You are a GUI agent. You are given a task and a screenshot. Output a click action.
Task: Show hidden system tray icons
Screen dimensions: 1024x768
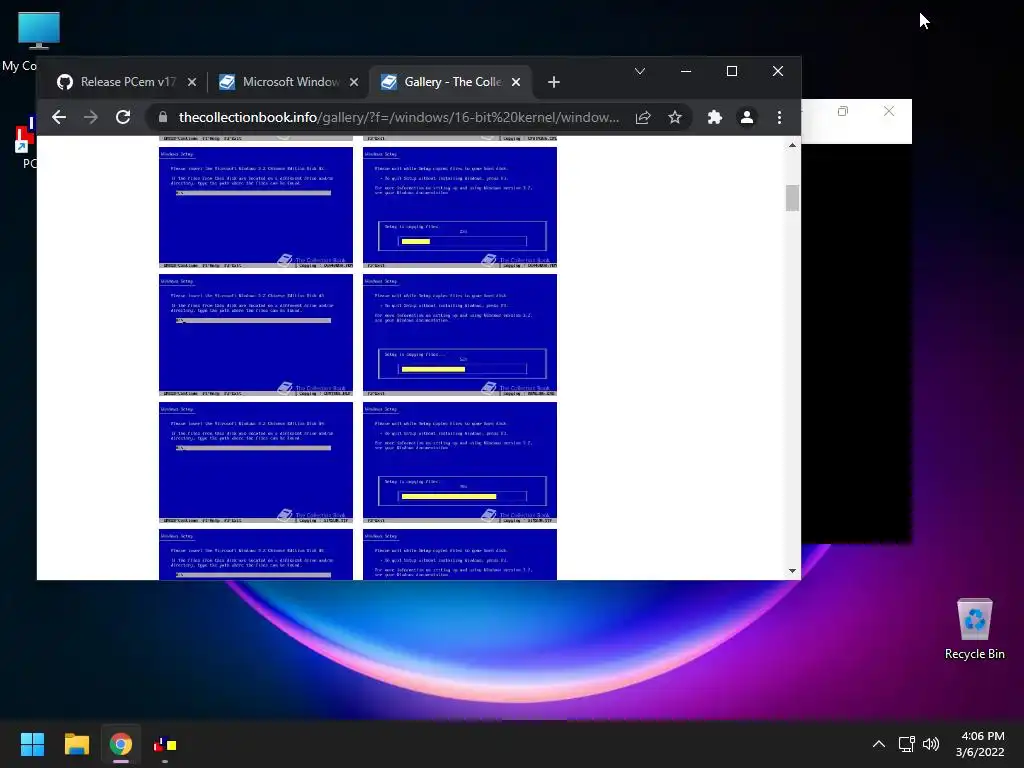[x=879, y=744]
